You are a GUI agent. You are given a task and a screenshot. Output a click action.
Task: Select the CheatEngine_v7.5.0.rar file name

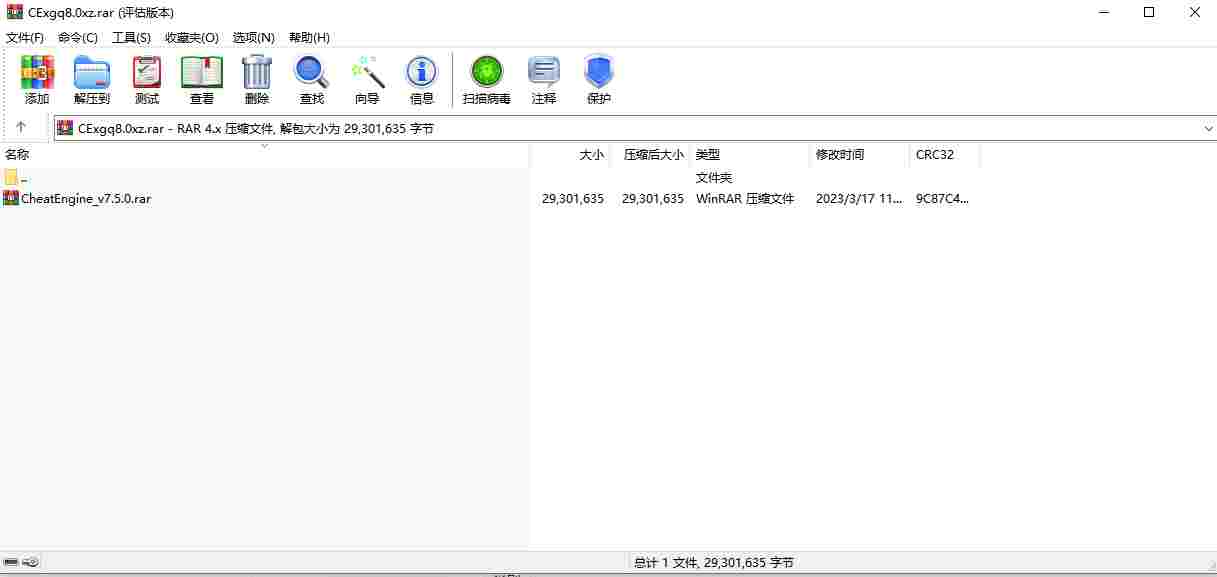click(x=86, y=198)
